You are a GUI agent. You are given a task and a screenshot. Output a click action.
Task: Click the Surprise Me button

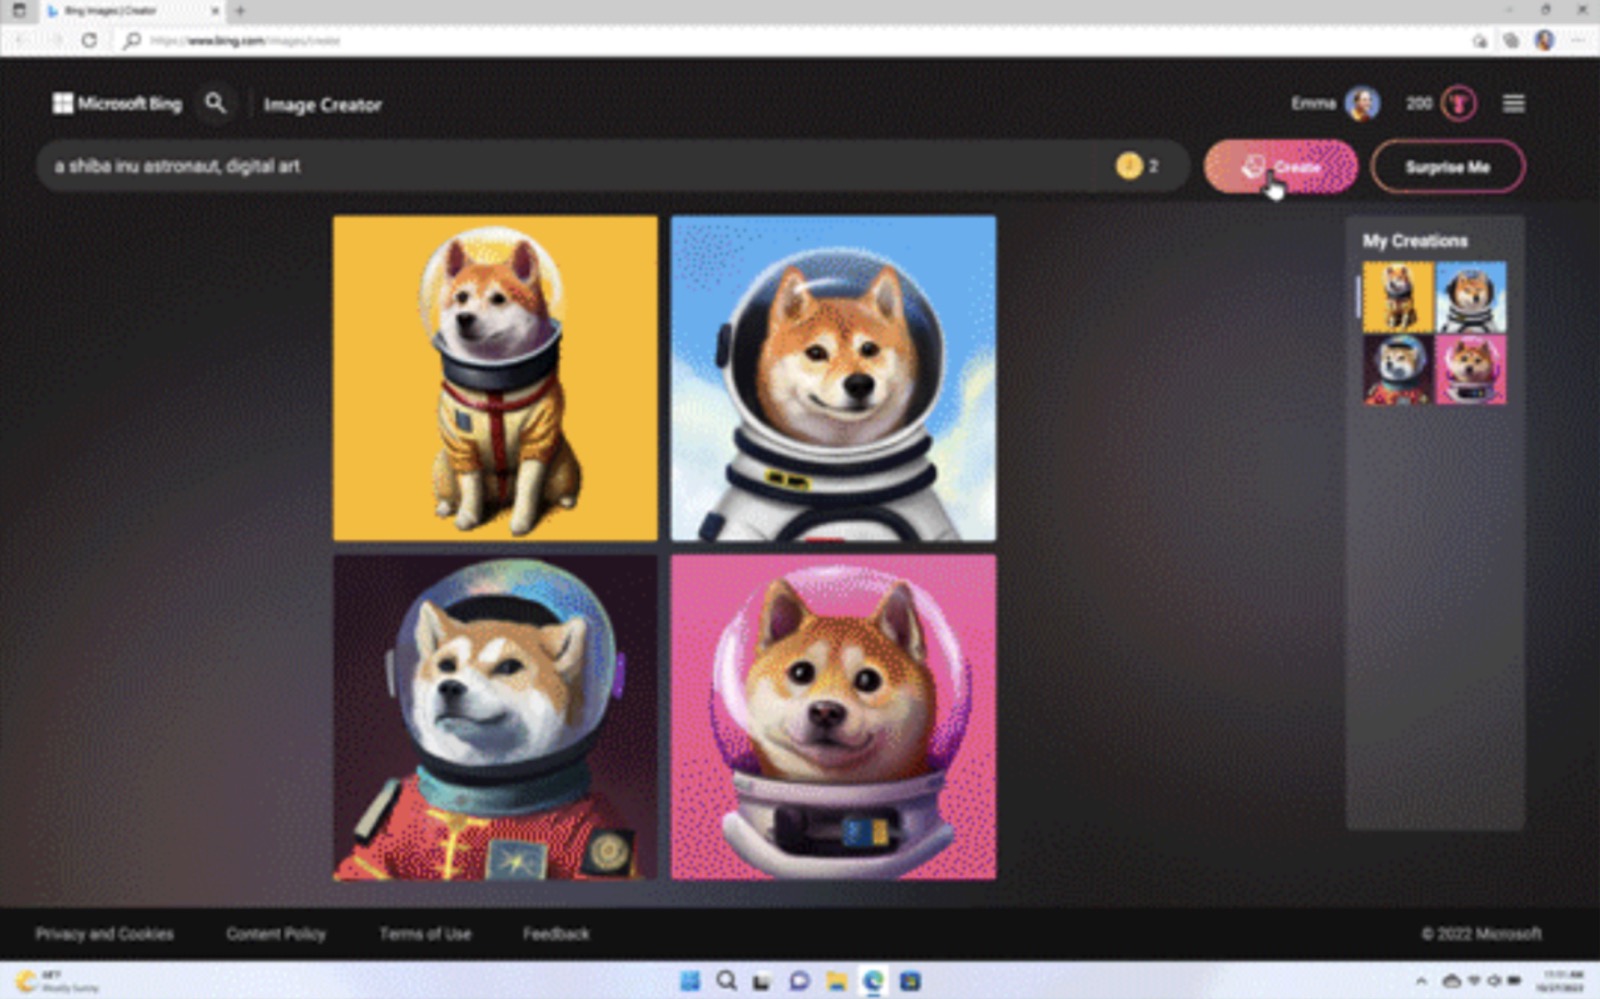1447,167
